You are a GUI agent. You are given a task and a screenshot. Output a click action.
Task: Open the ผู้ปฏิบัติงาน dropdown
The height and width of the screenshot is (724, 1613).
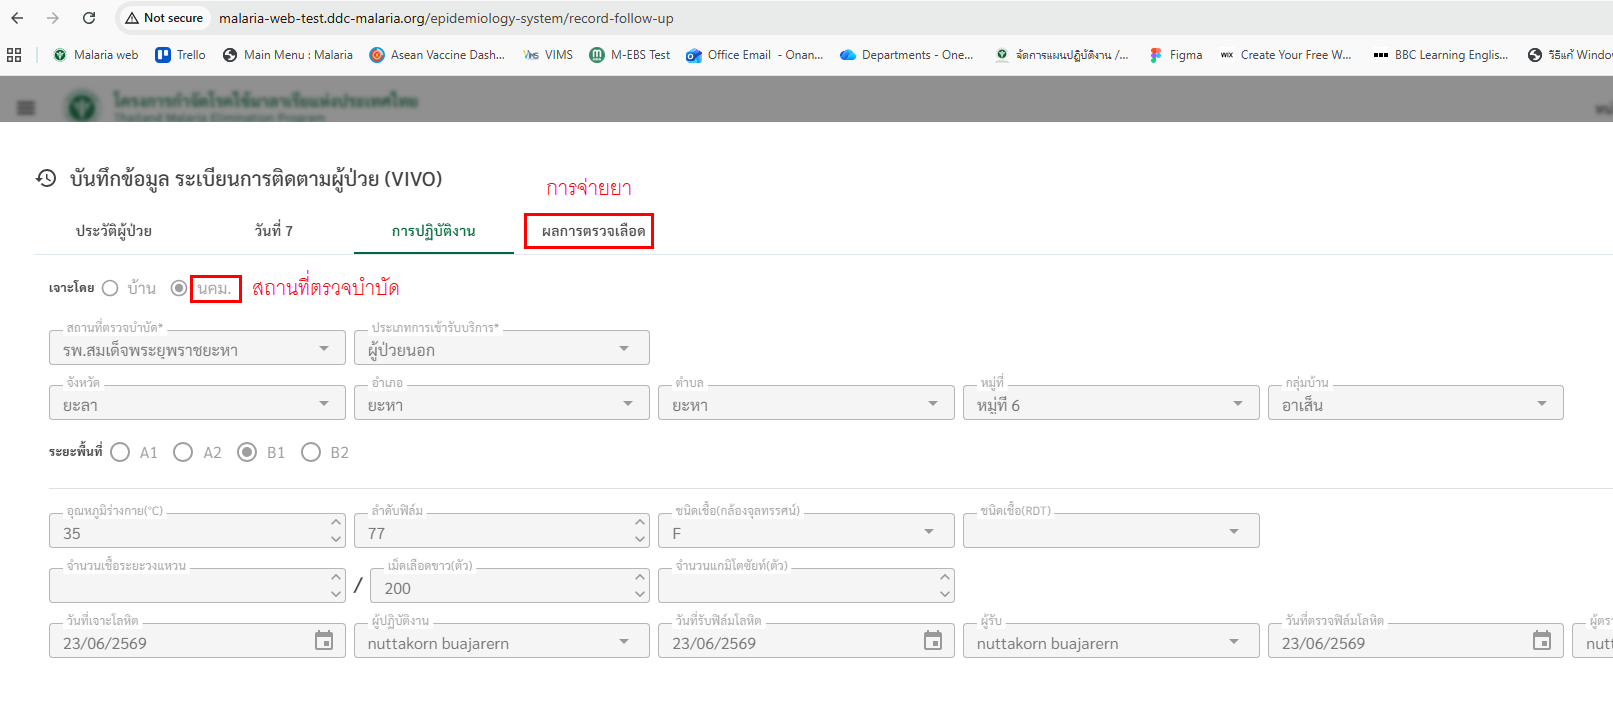pos(502,641)
